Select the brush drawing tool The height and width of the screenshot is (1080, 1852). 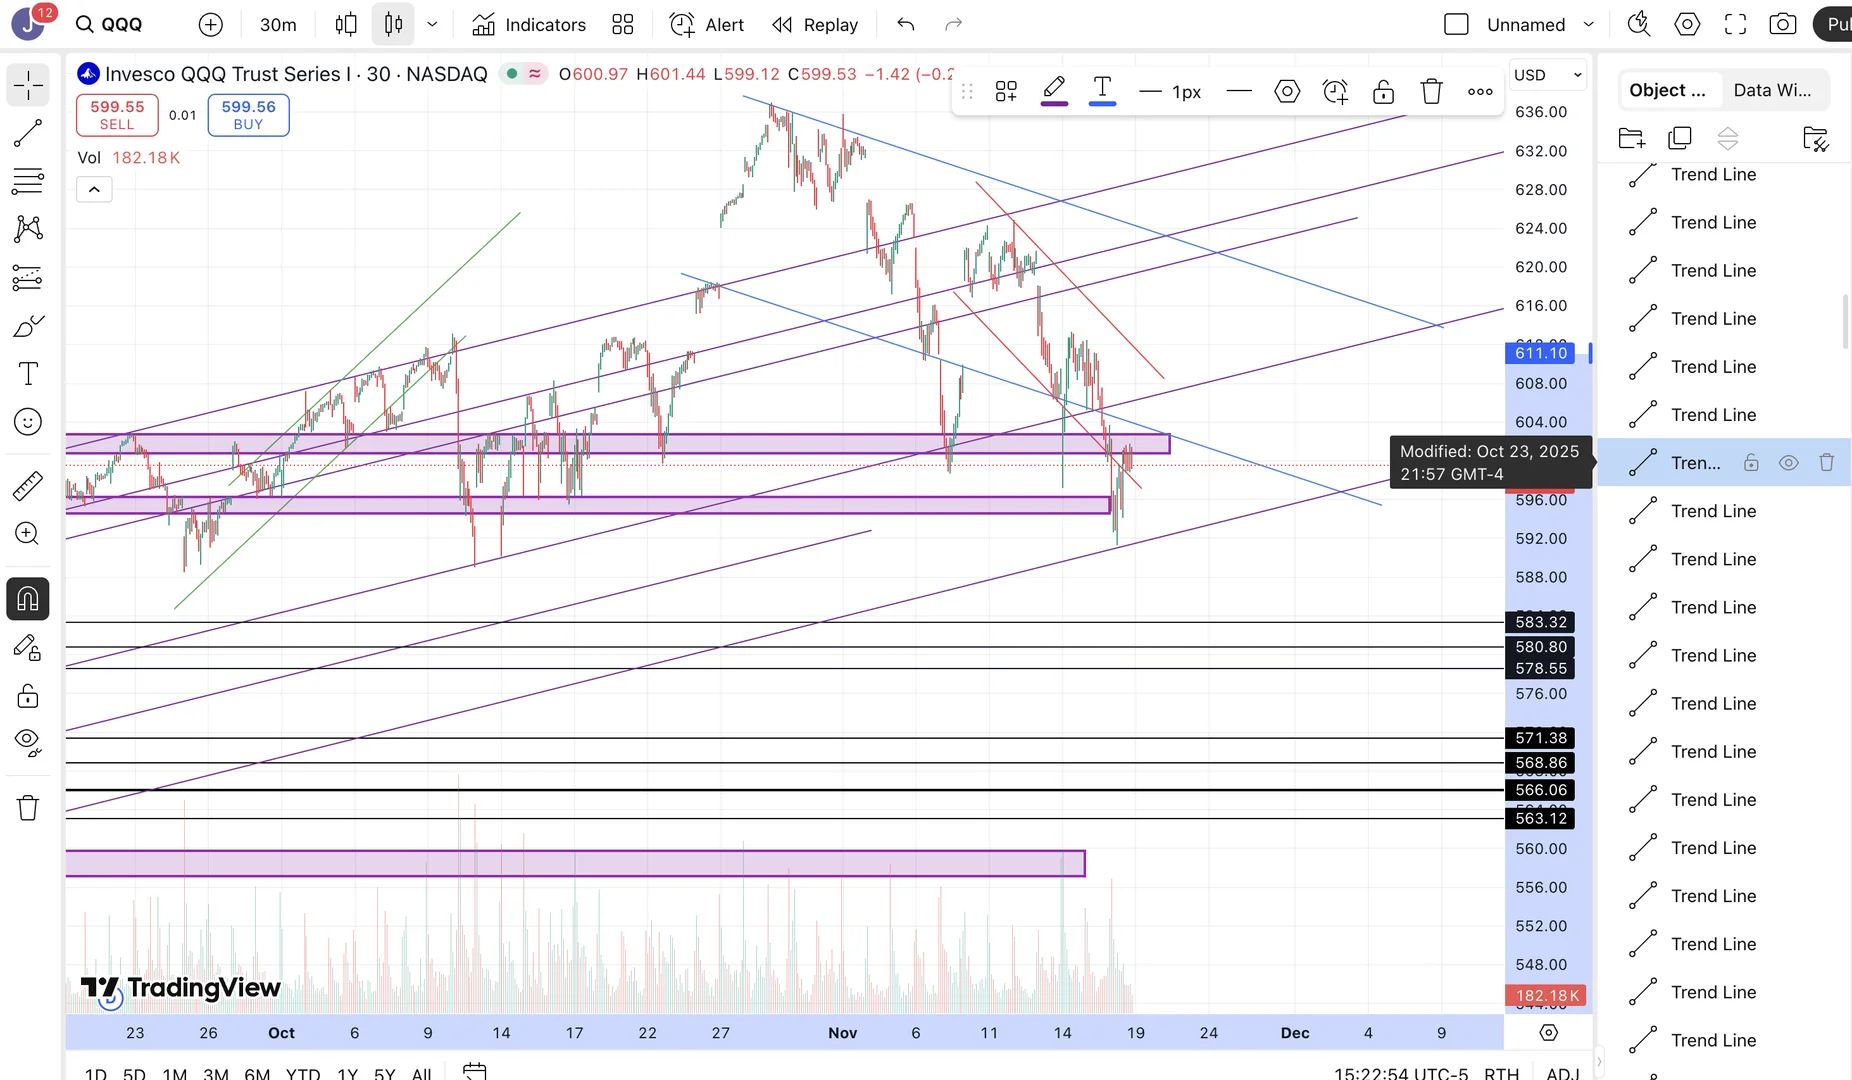pos(28,326)
